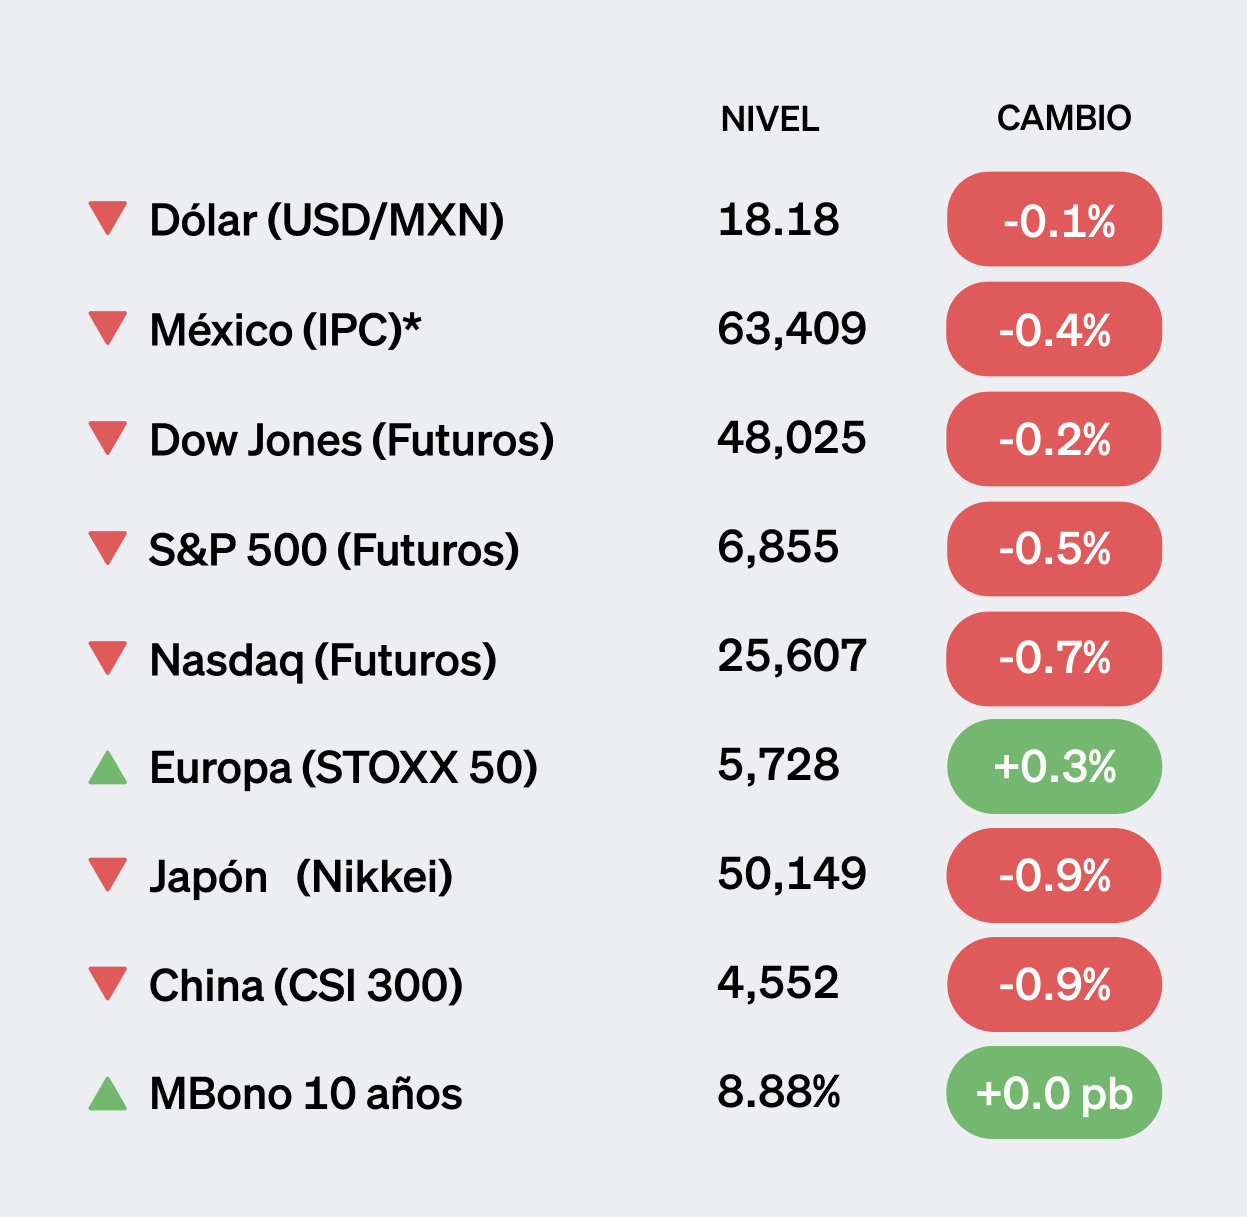Click the Europa (STOXX 50) label

tap(343, 768)
